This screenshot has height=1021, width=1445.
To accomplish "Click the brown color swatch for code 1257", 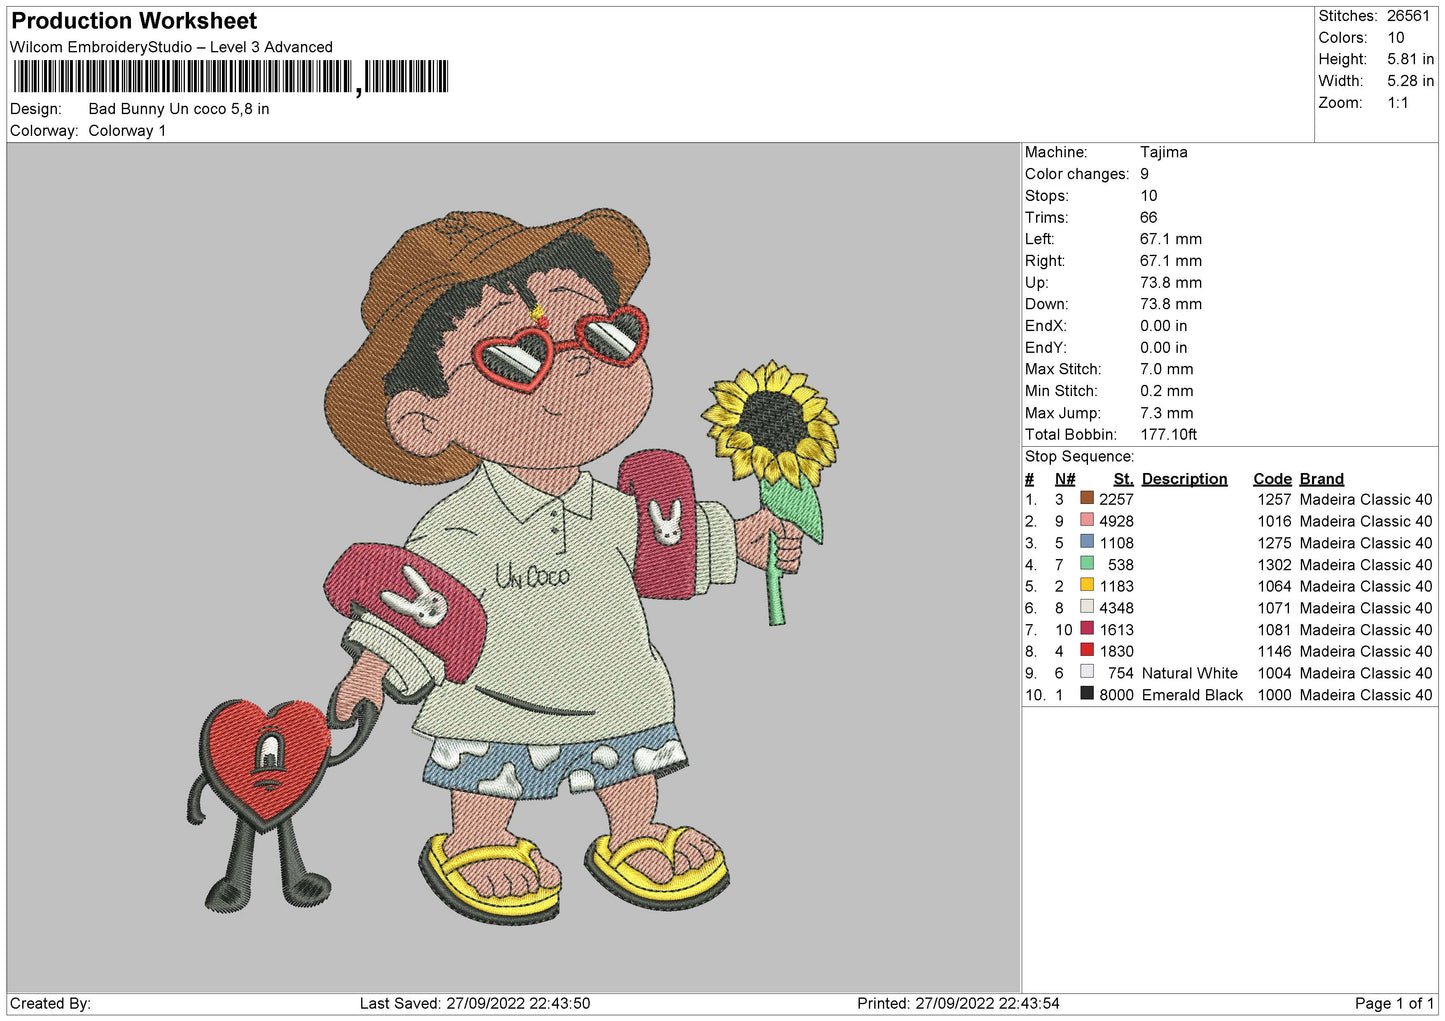I will click(x=1087, y=498).
